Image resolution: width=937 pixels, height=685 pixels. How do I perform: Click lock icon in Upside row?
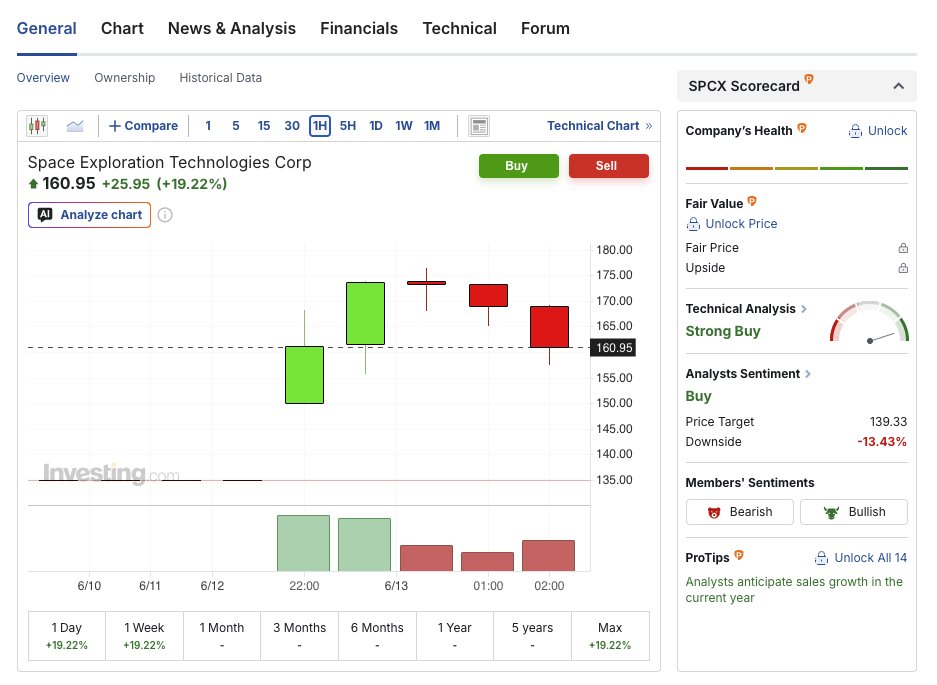[903, 268]
